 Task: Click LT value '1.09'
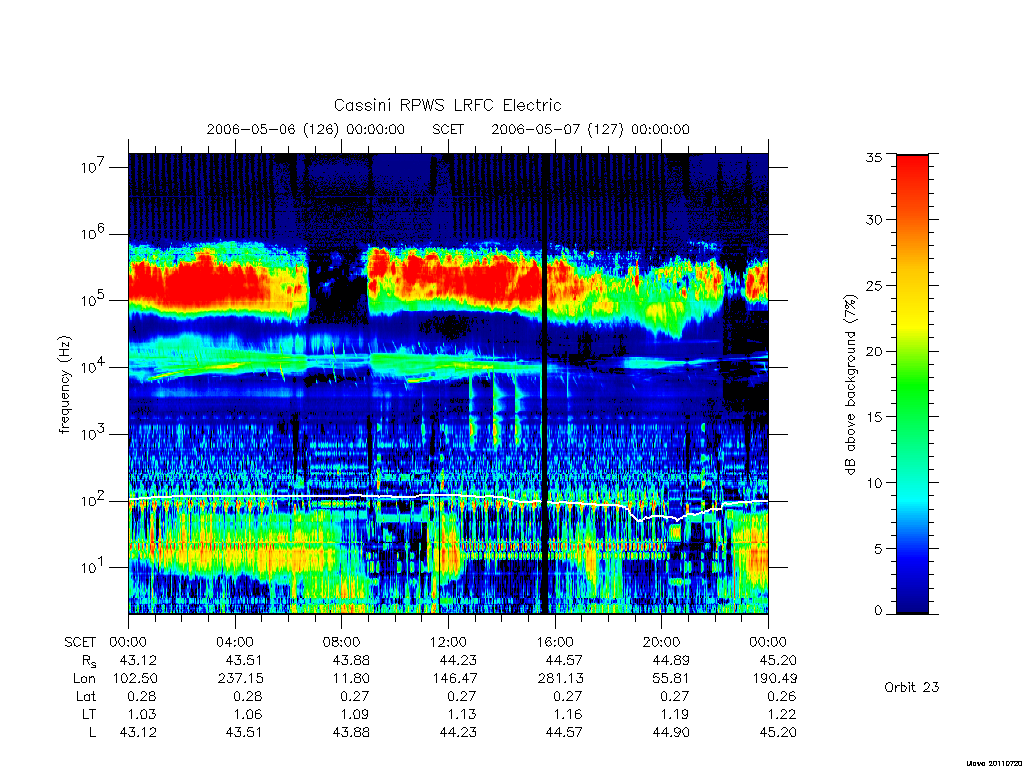pos(356,714)
